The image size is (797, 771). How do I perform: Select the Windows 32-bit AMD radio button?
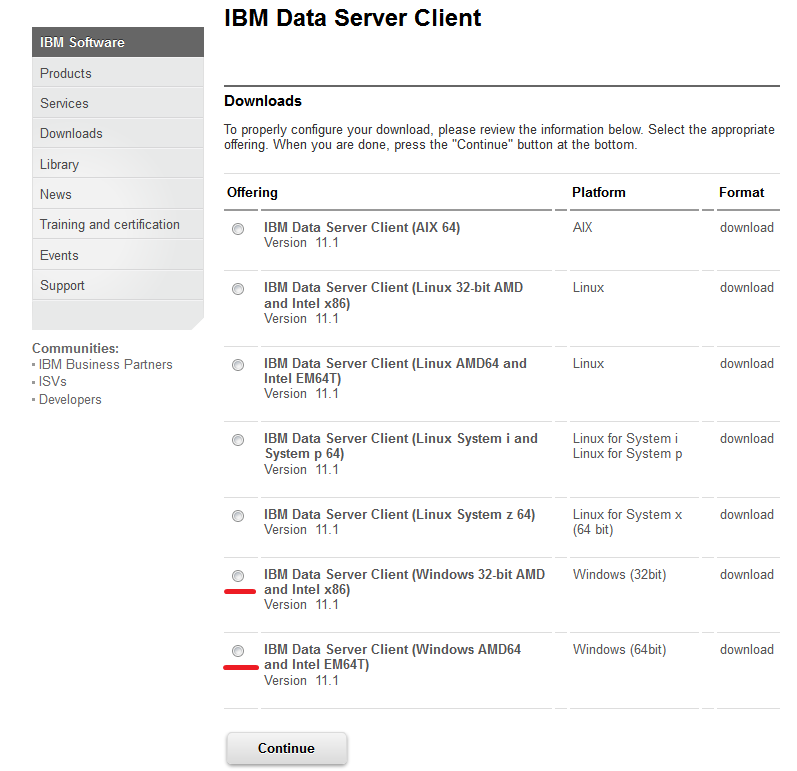[238, 576]
